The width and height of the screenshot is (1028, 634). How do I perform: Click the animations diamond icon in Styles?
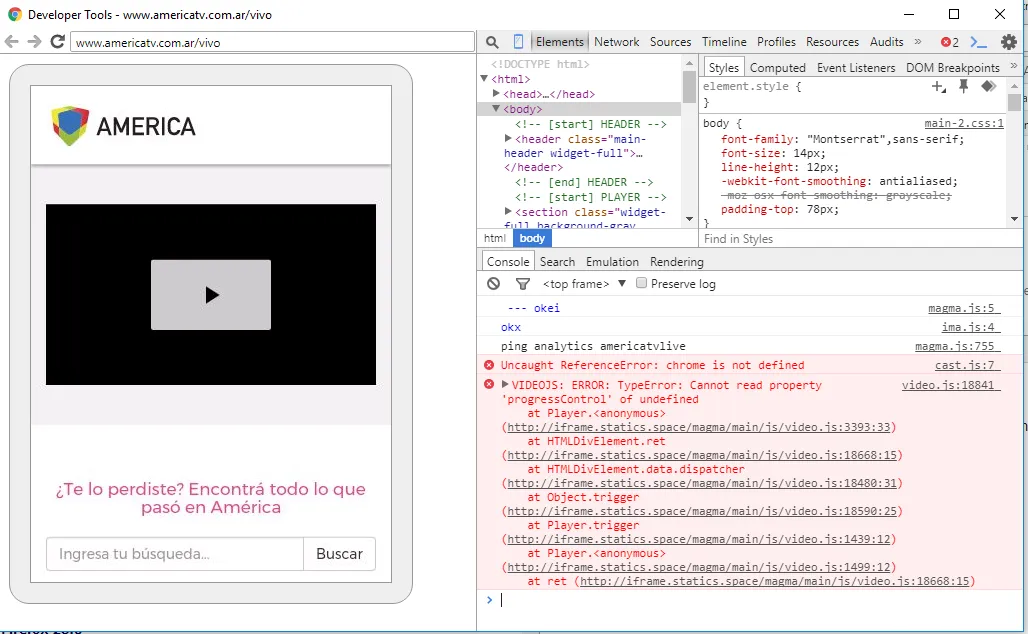[x=989, y=87]
